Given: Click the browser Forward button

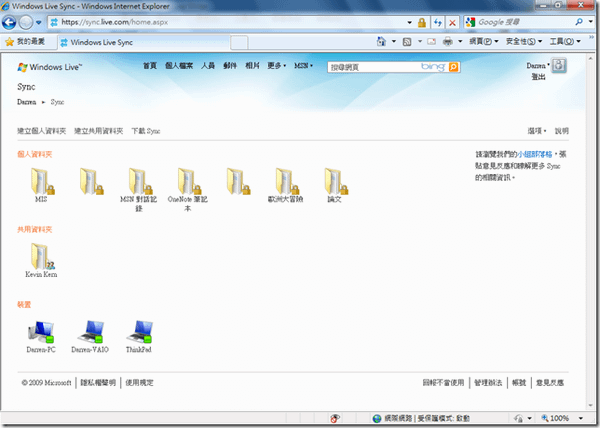Looking at the screenshot, I should [26, 23].
